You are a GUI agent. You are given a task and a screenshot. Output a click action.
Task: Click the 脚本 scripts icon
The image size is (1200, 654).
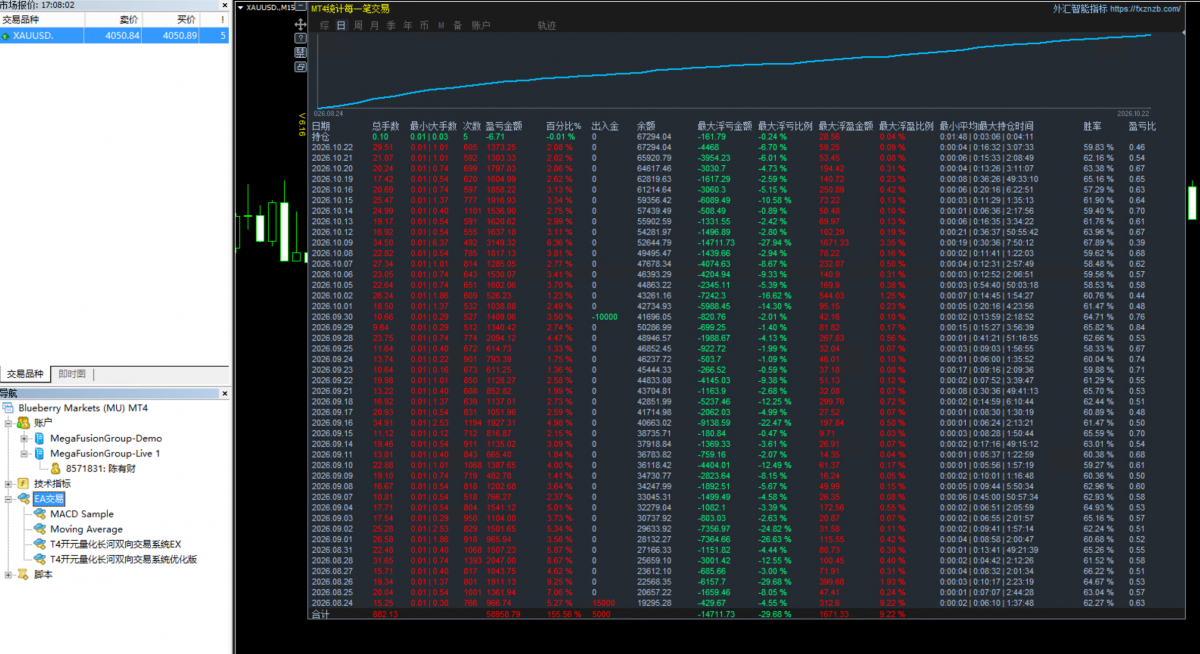pos(23,574)
